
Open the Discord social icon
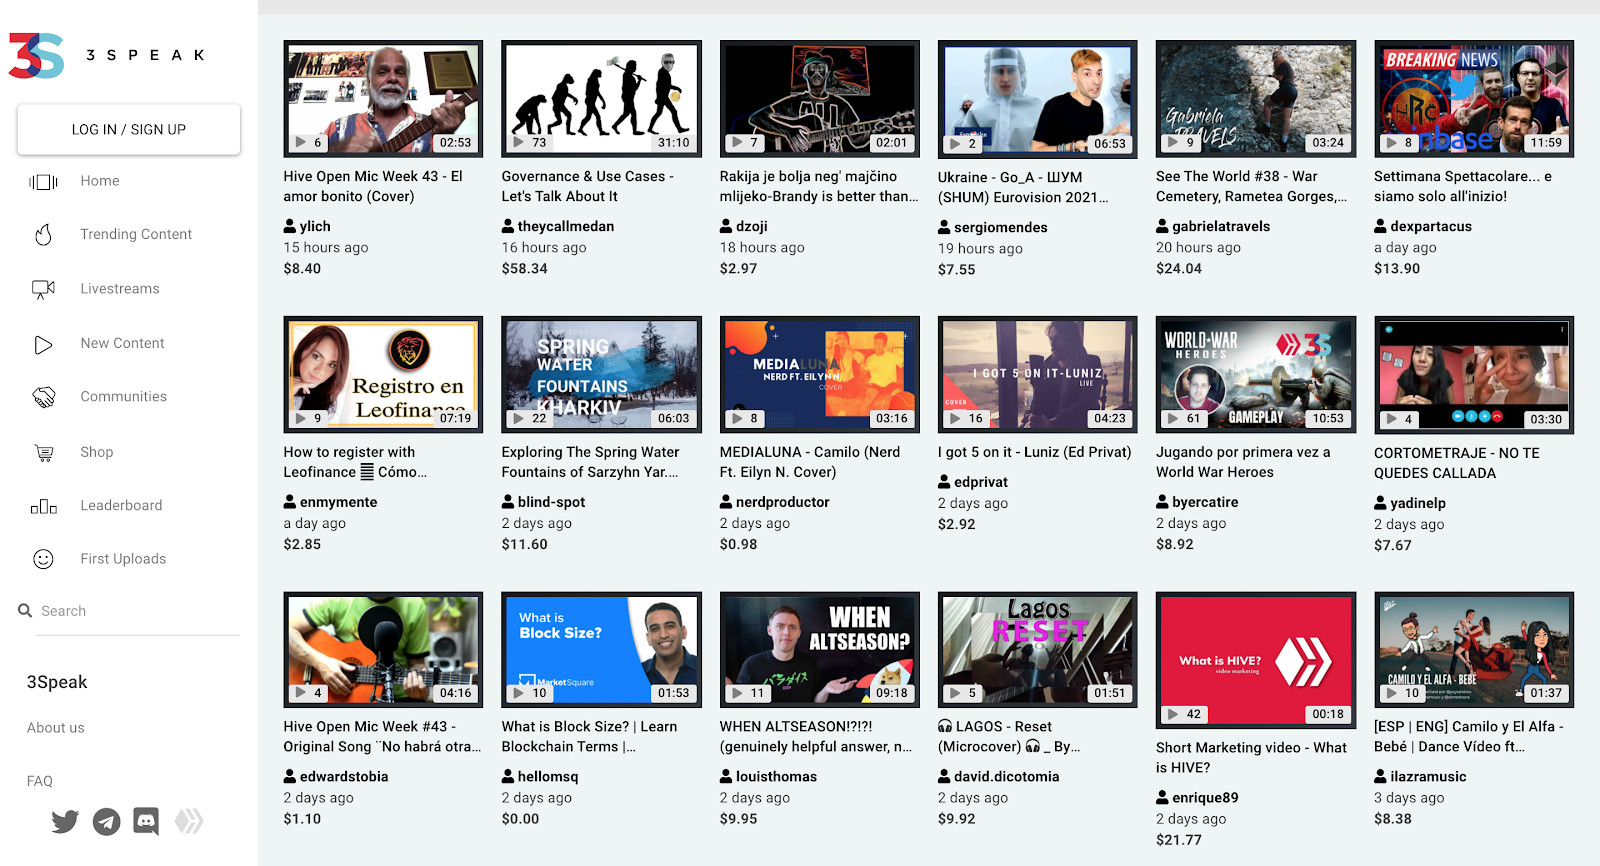(146, 821)
